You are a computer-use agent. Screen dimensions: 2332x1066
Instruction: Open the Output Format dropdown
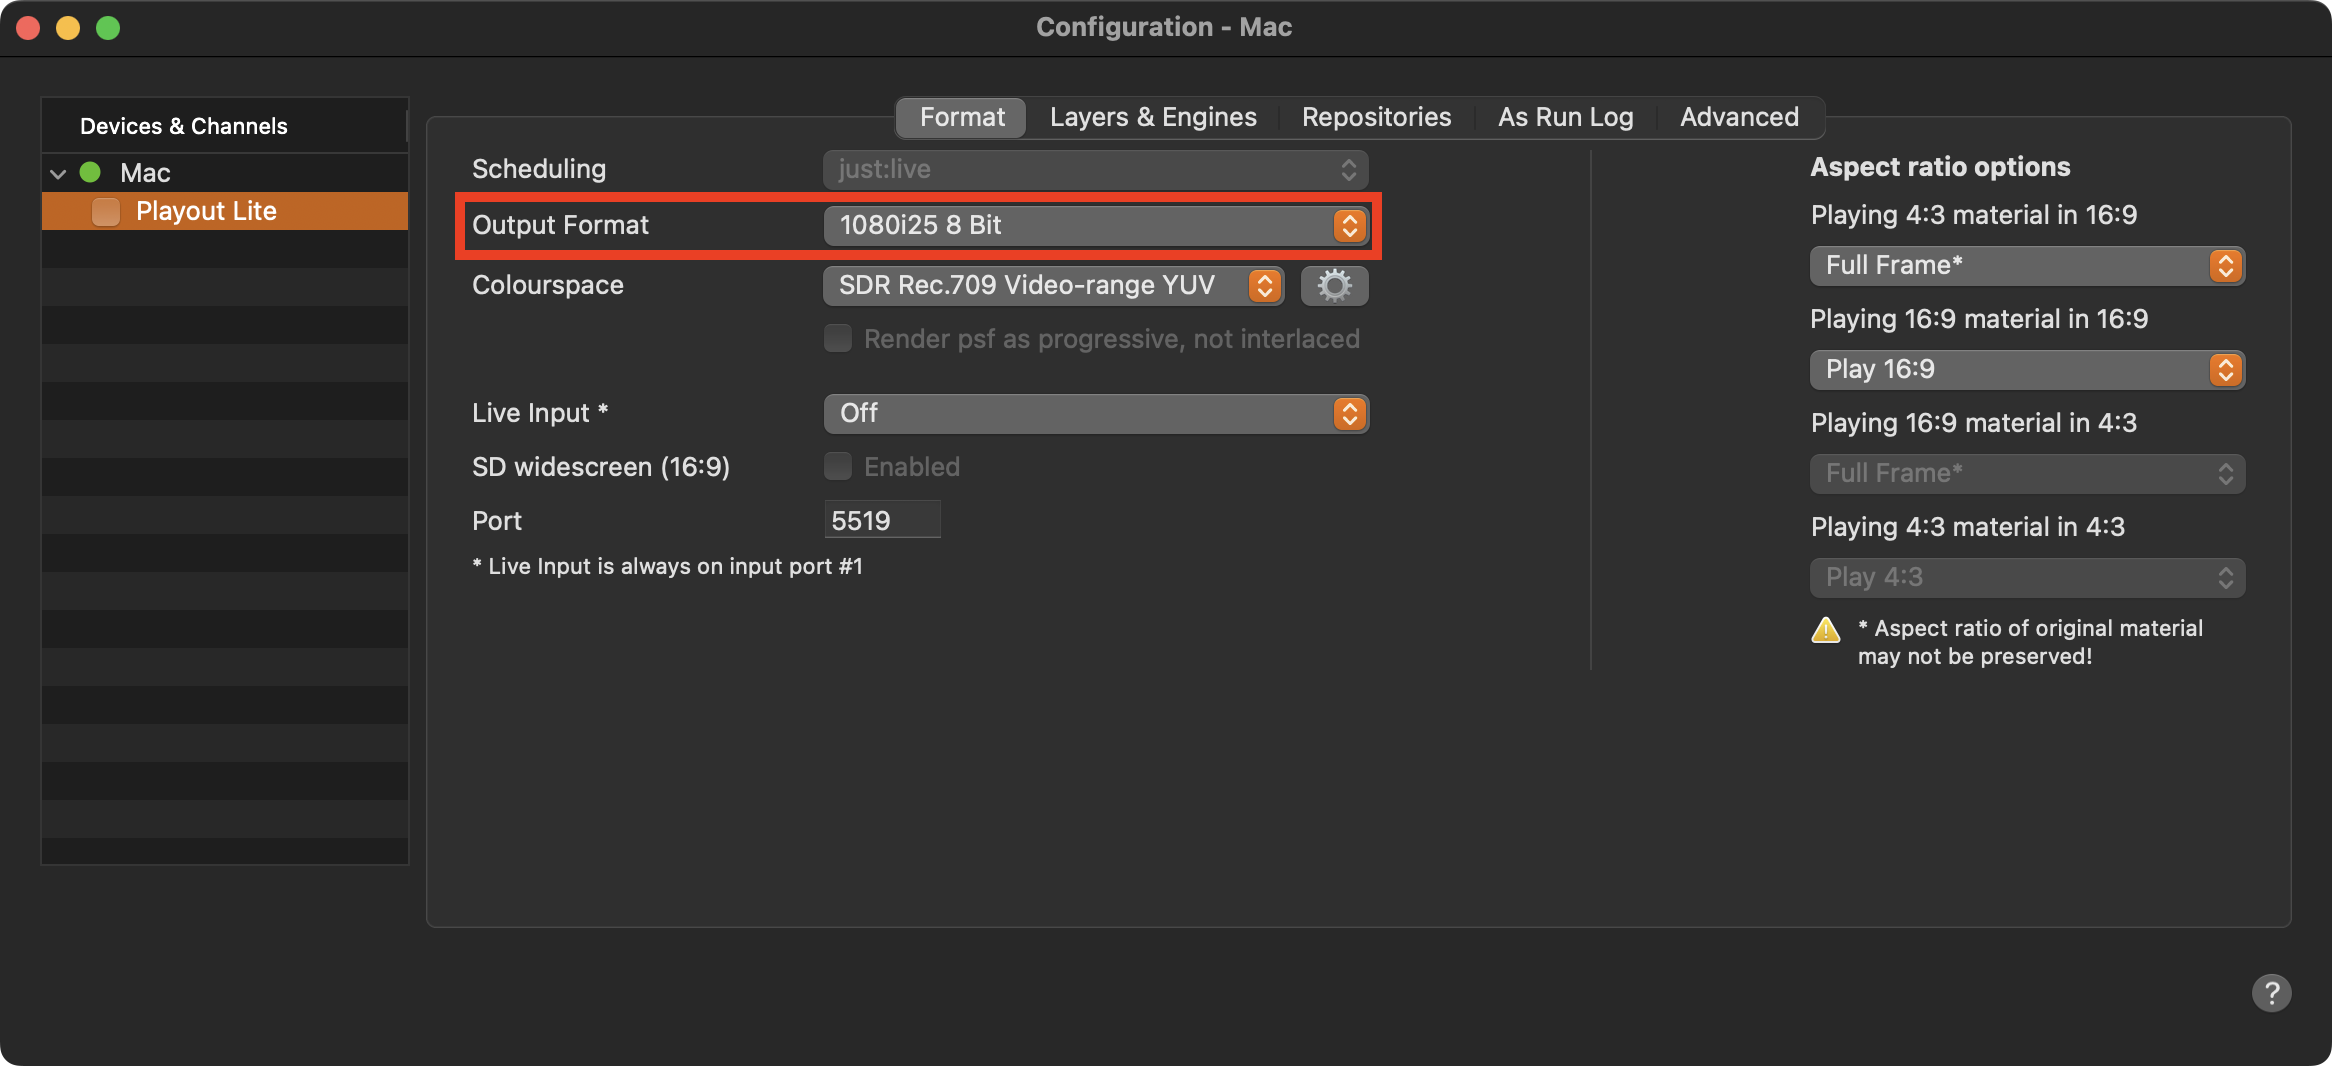point(1096,225)
